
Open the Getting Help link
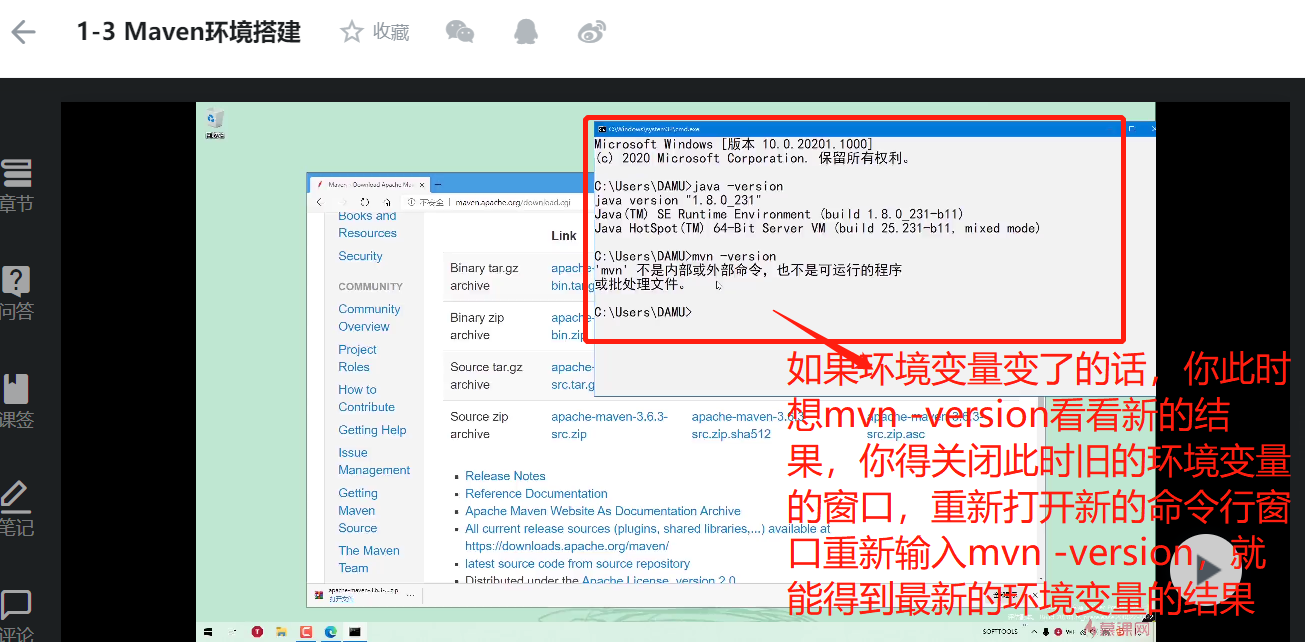(372, 430)
